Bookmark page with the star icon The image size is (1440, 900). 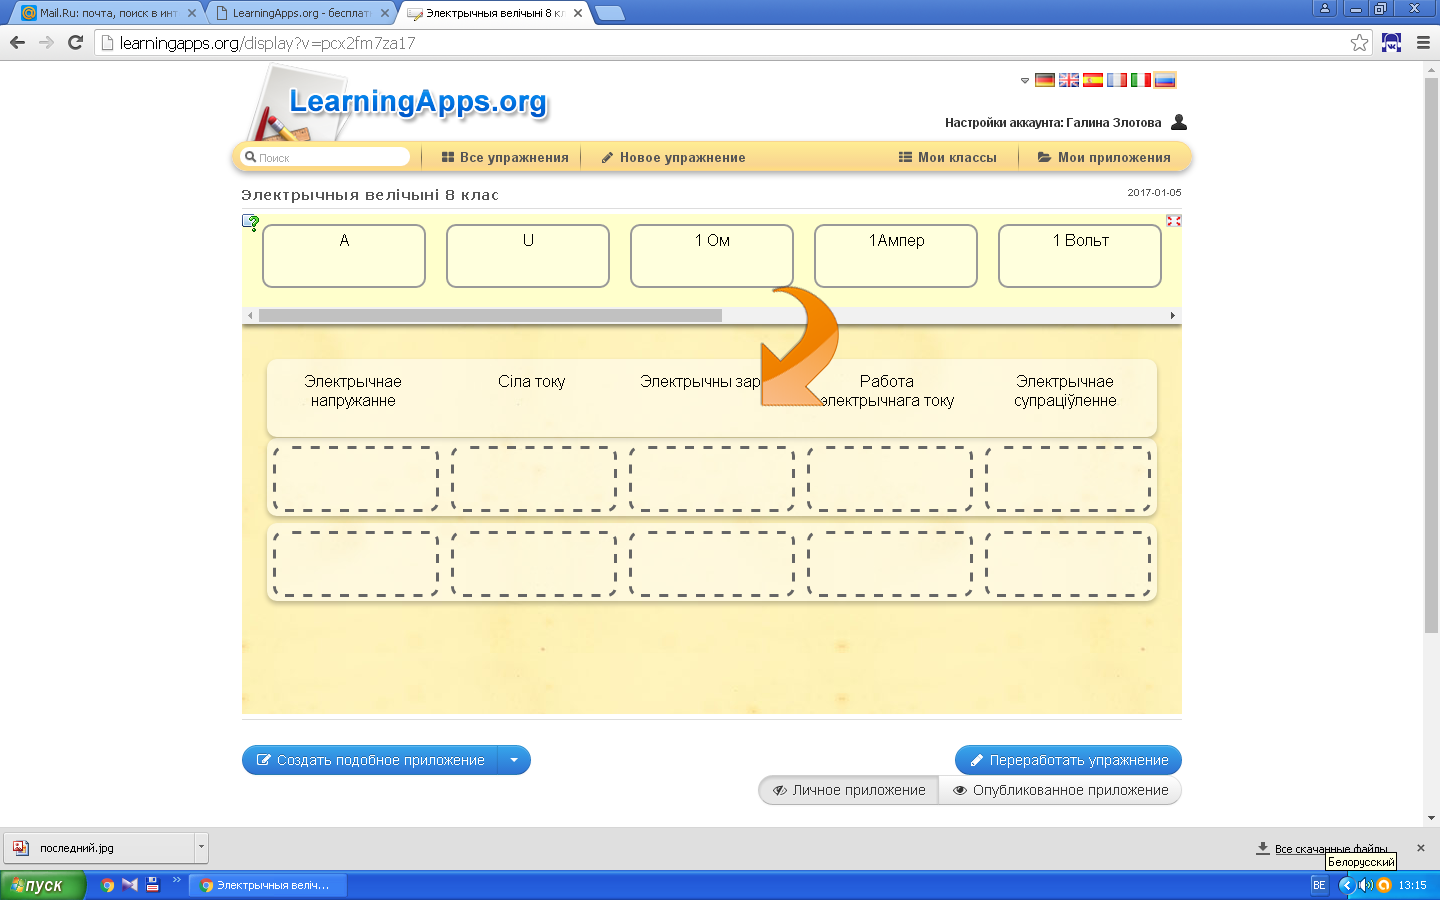[1359, 42]
